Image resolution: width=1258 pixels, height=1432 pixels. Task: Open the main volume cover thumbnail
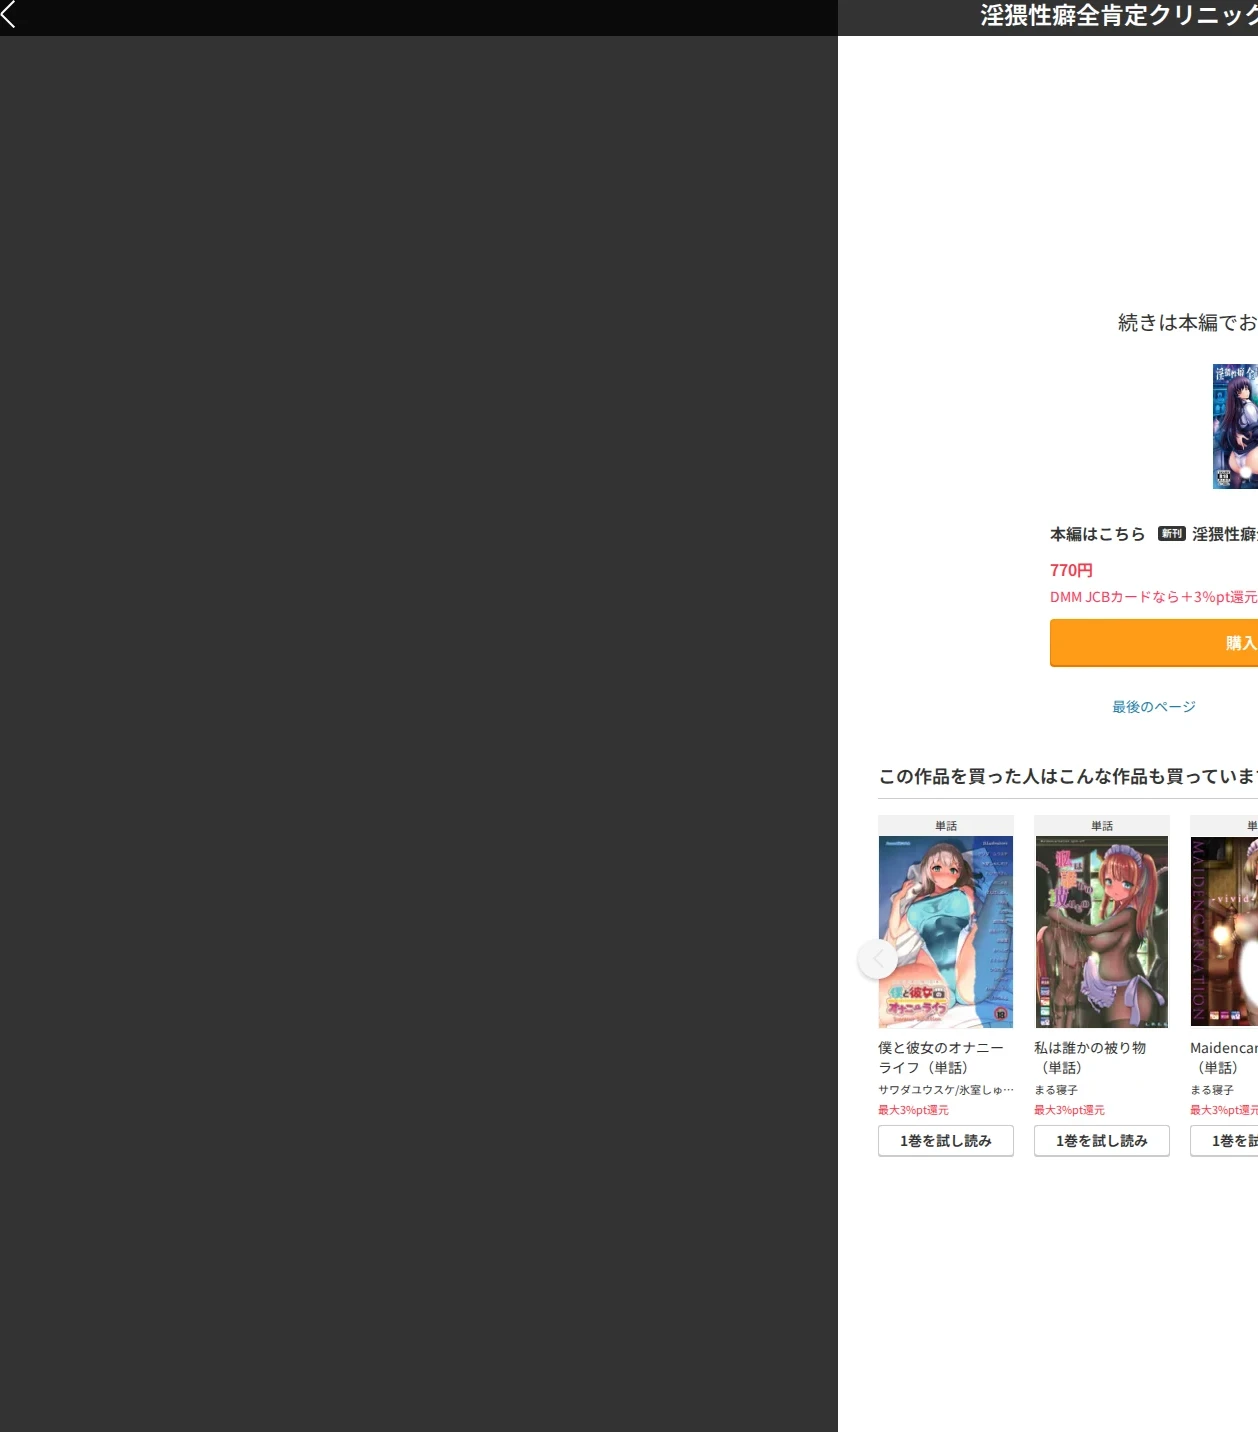click(x=1235, y=426)
